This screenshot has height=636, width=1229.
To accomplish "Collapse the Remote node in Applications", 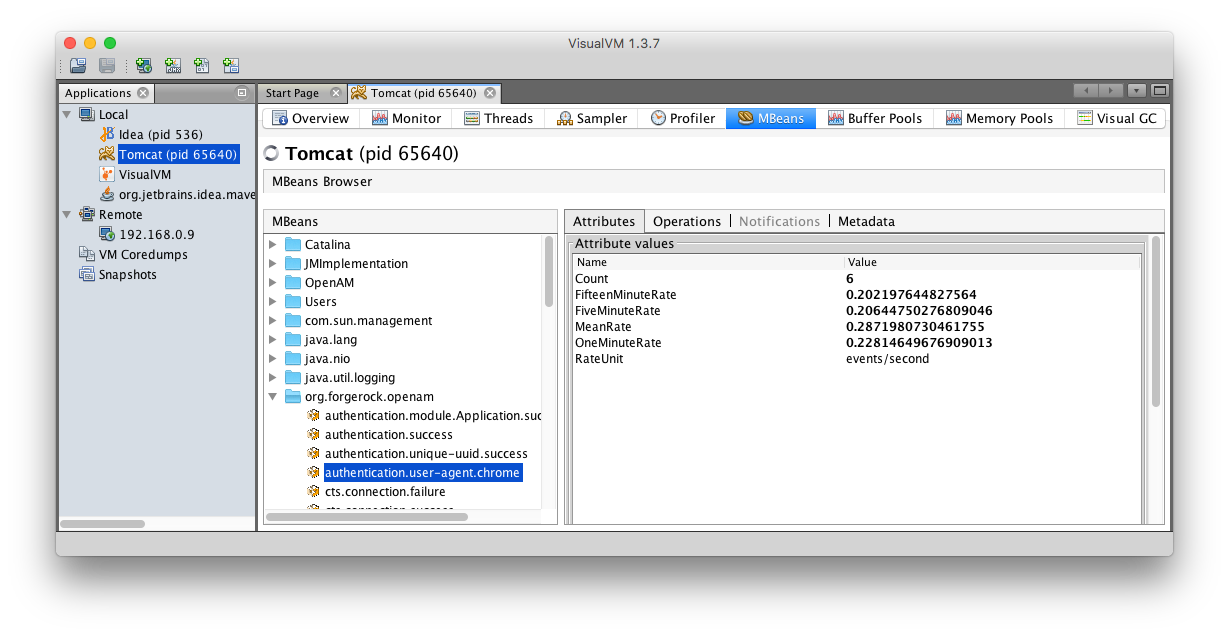I will click(x=67, y=214).
